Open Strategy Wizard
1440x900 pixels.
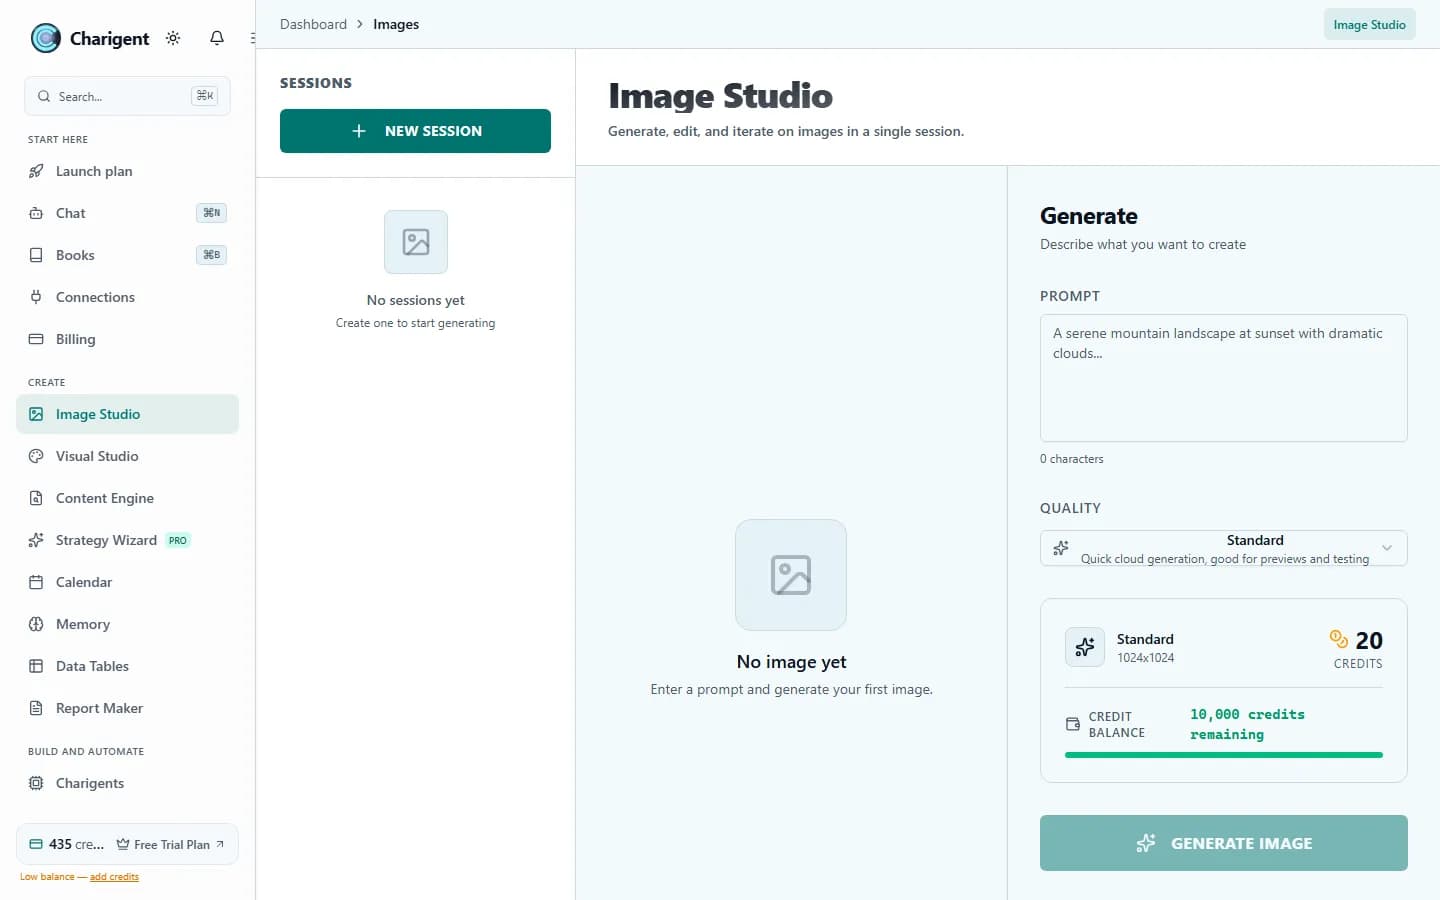pyautogui.click(x=127, y=540)
